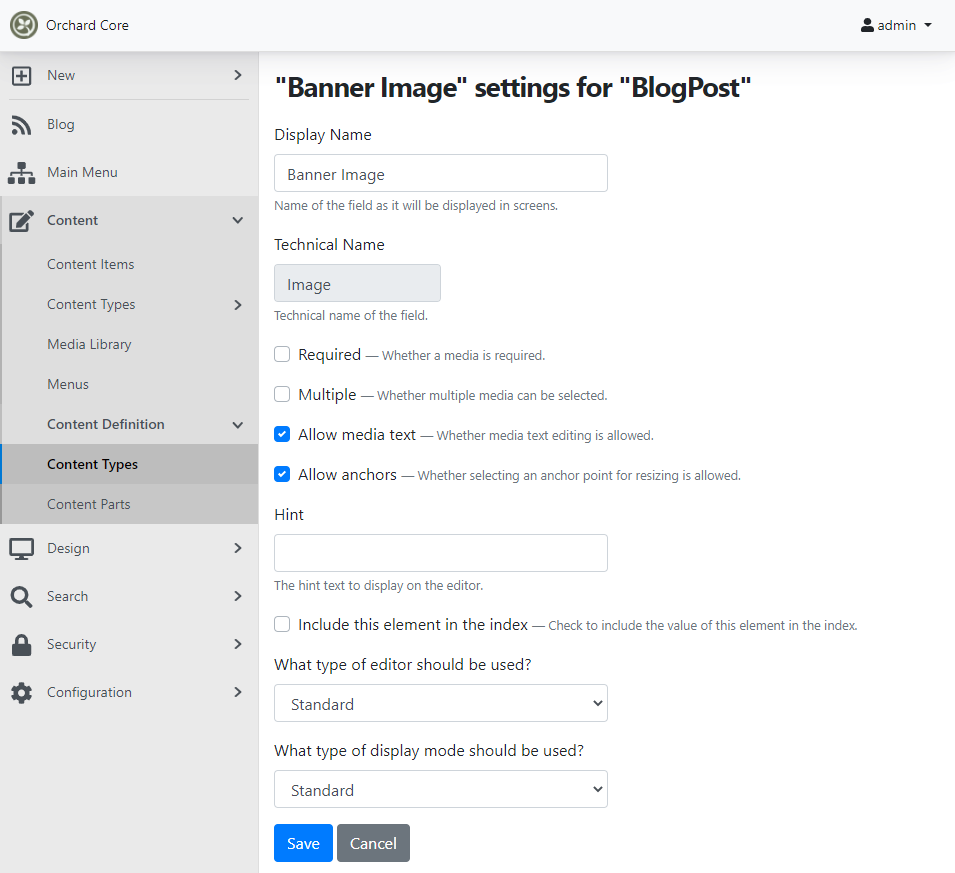Click the Main Menu sitemap icon
This screenshot has height=873, width=955.
click(21, 173)
